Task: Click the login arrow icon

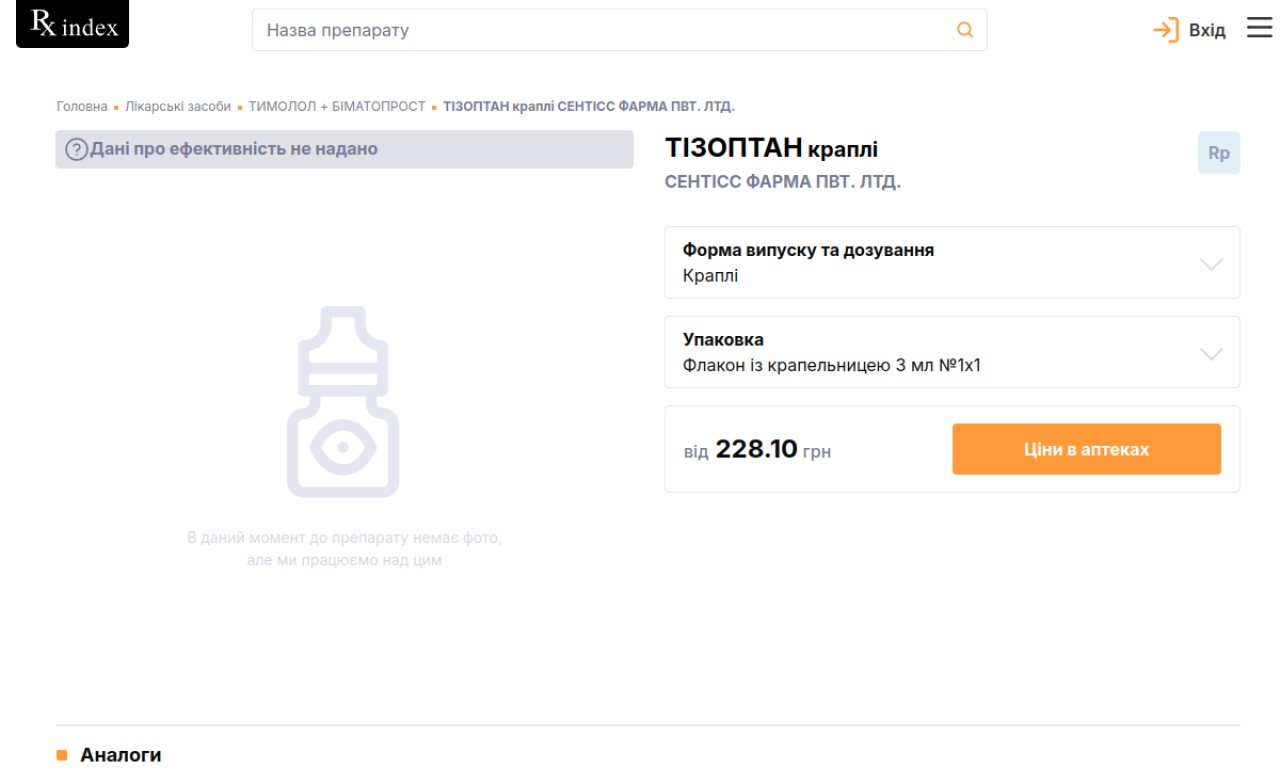Action: pyautogui.click(x=1166, y=30)
